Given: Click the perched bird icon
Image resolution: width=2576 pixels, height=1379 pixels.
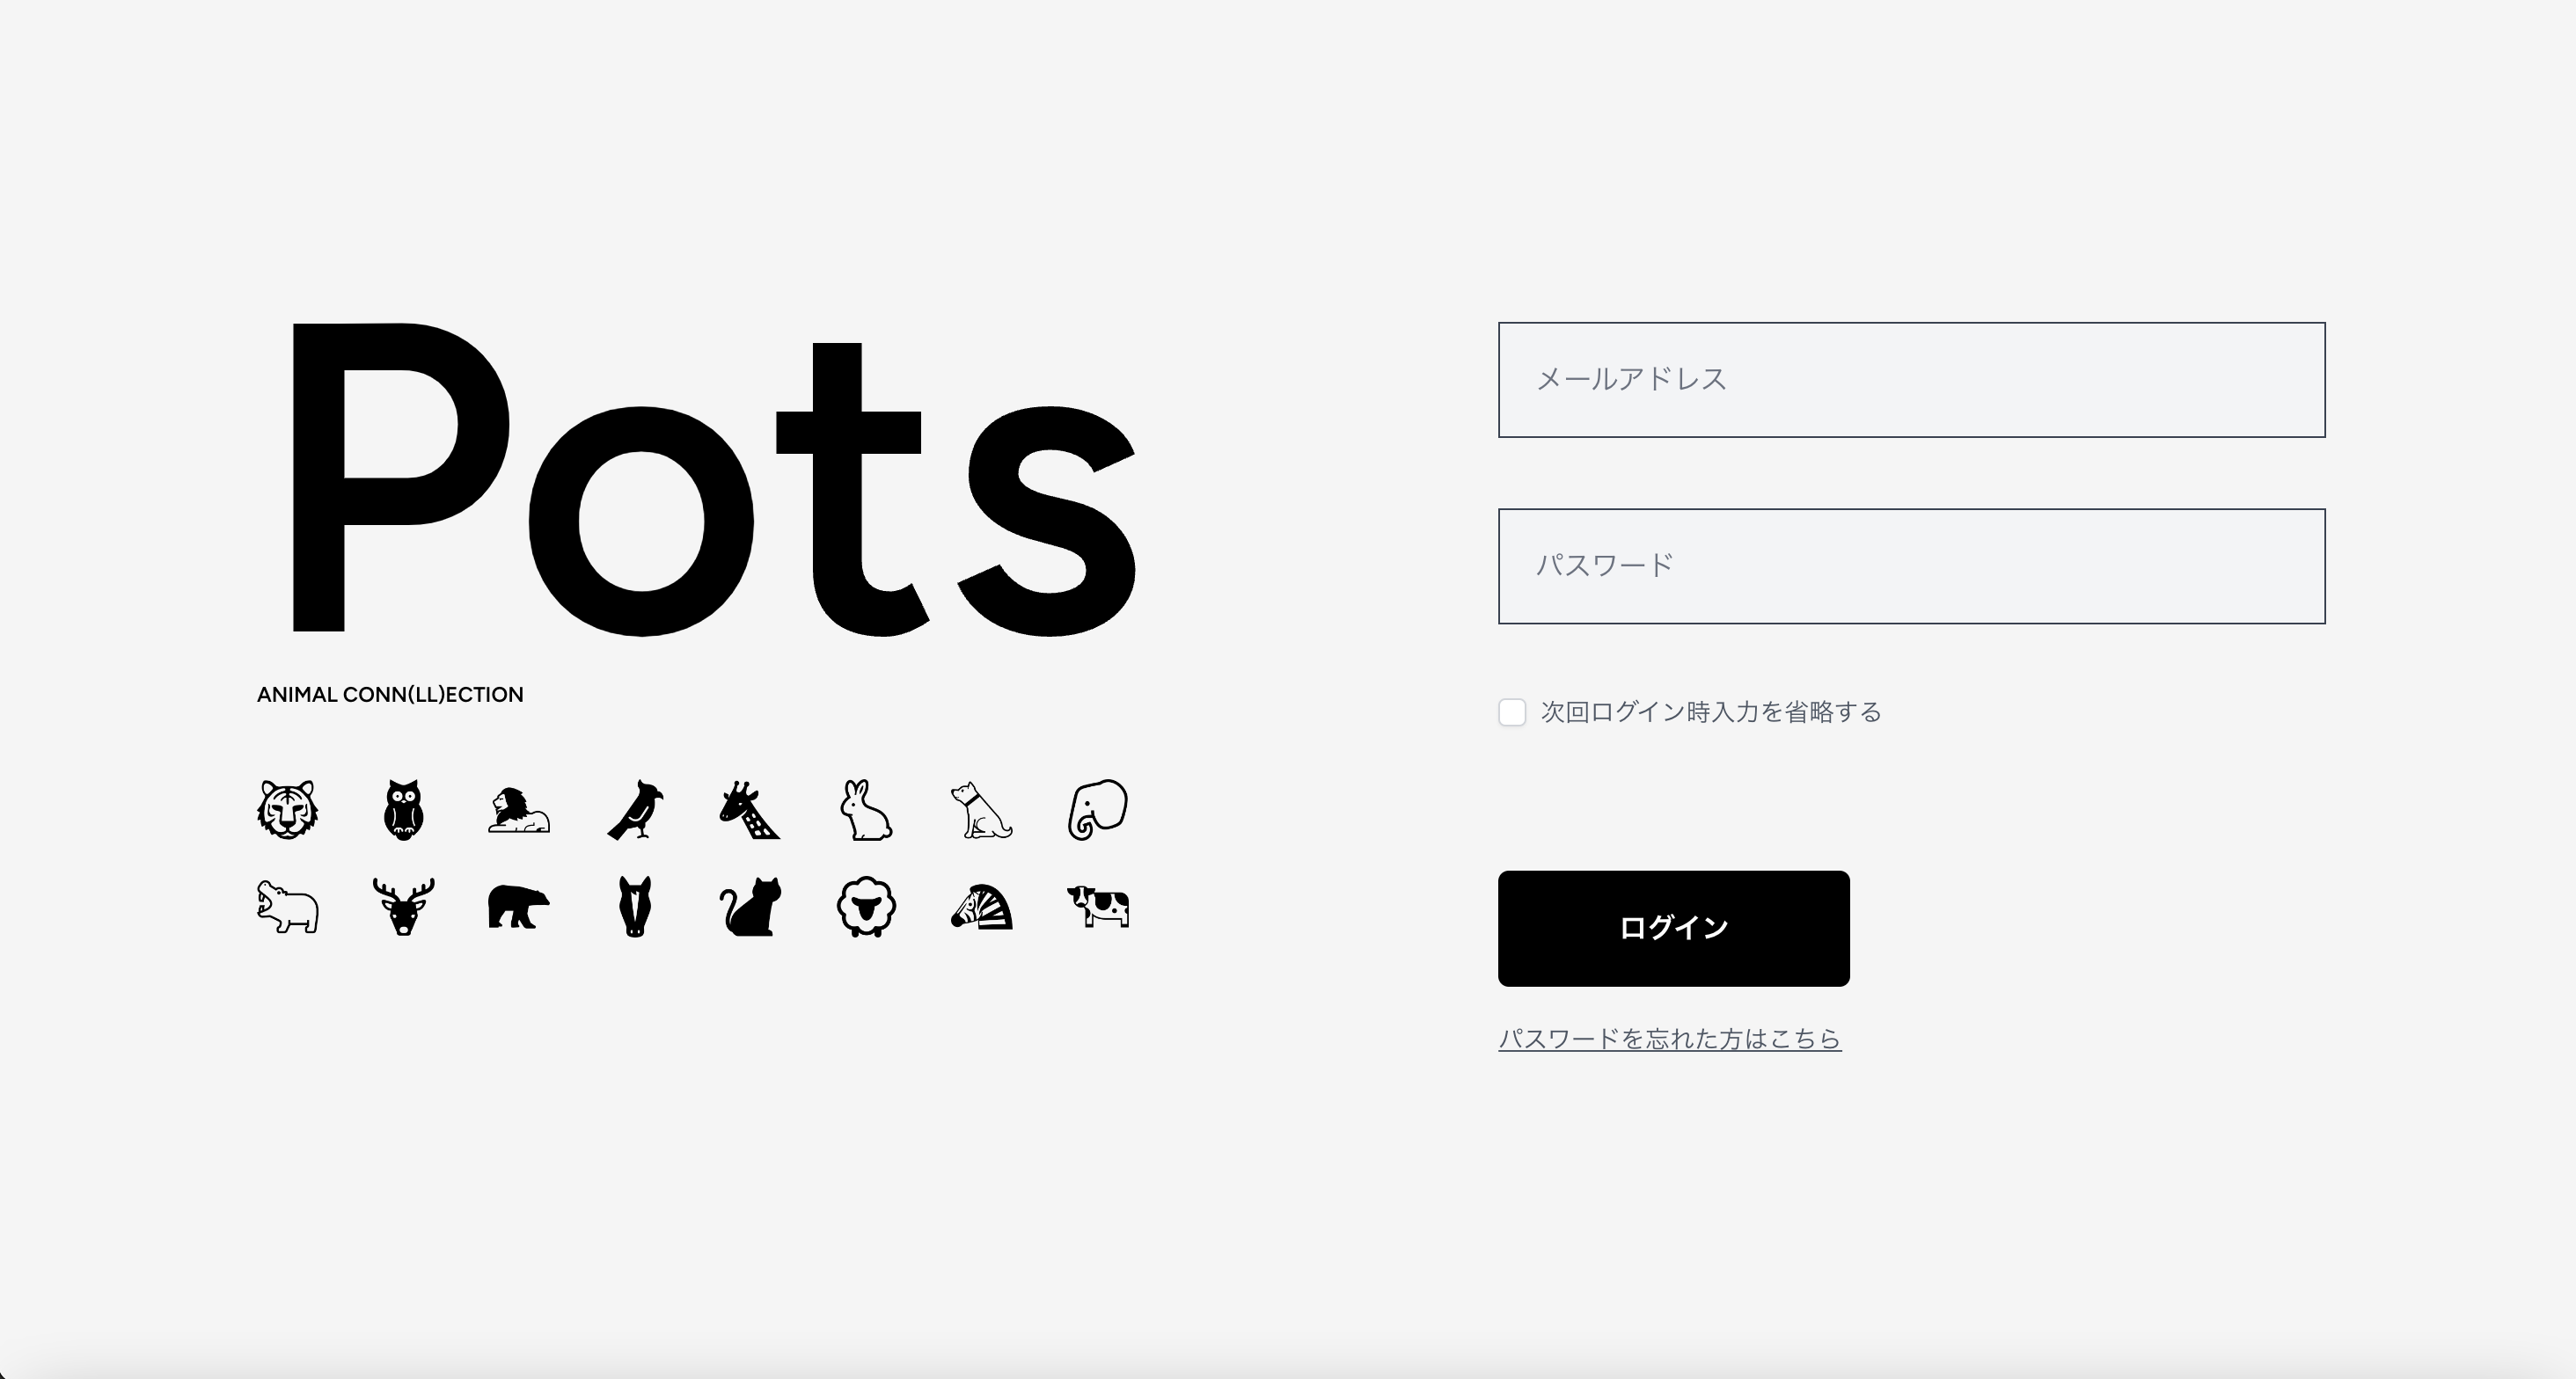Looking at the screenshot, I should click(x=635, y=809).
